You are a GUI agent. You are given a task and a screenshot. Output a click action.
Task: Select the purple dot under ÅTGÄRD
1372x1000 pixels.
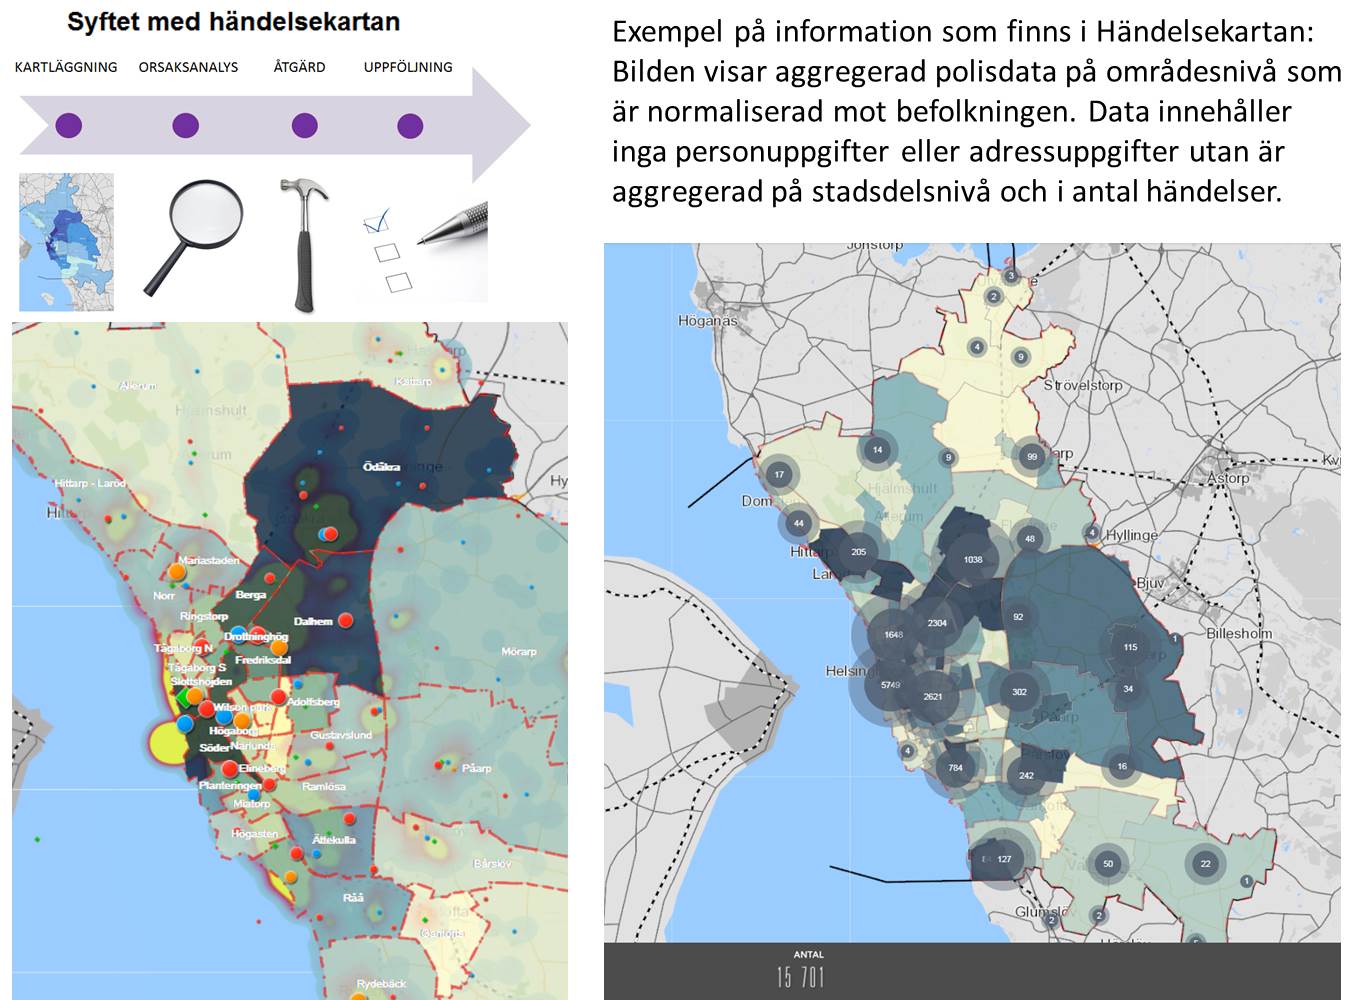pyautogui.click(x=304, y=126)
